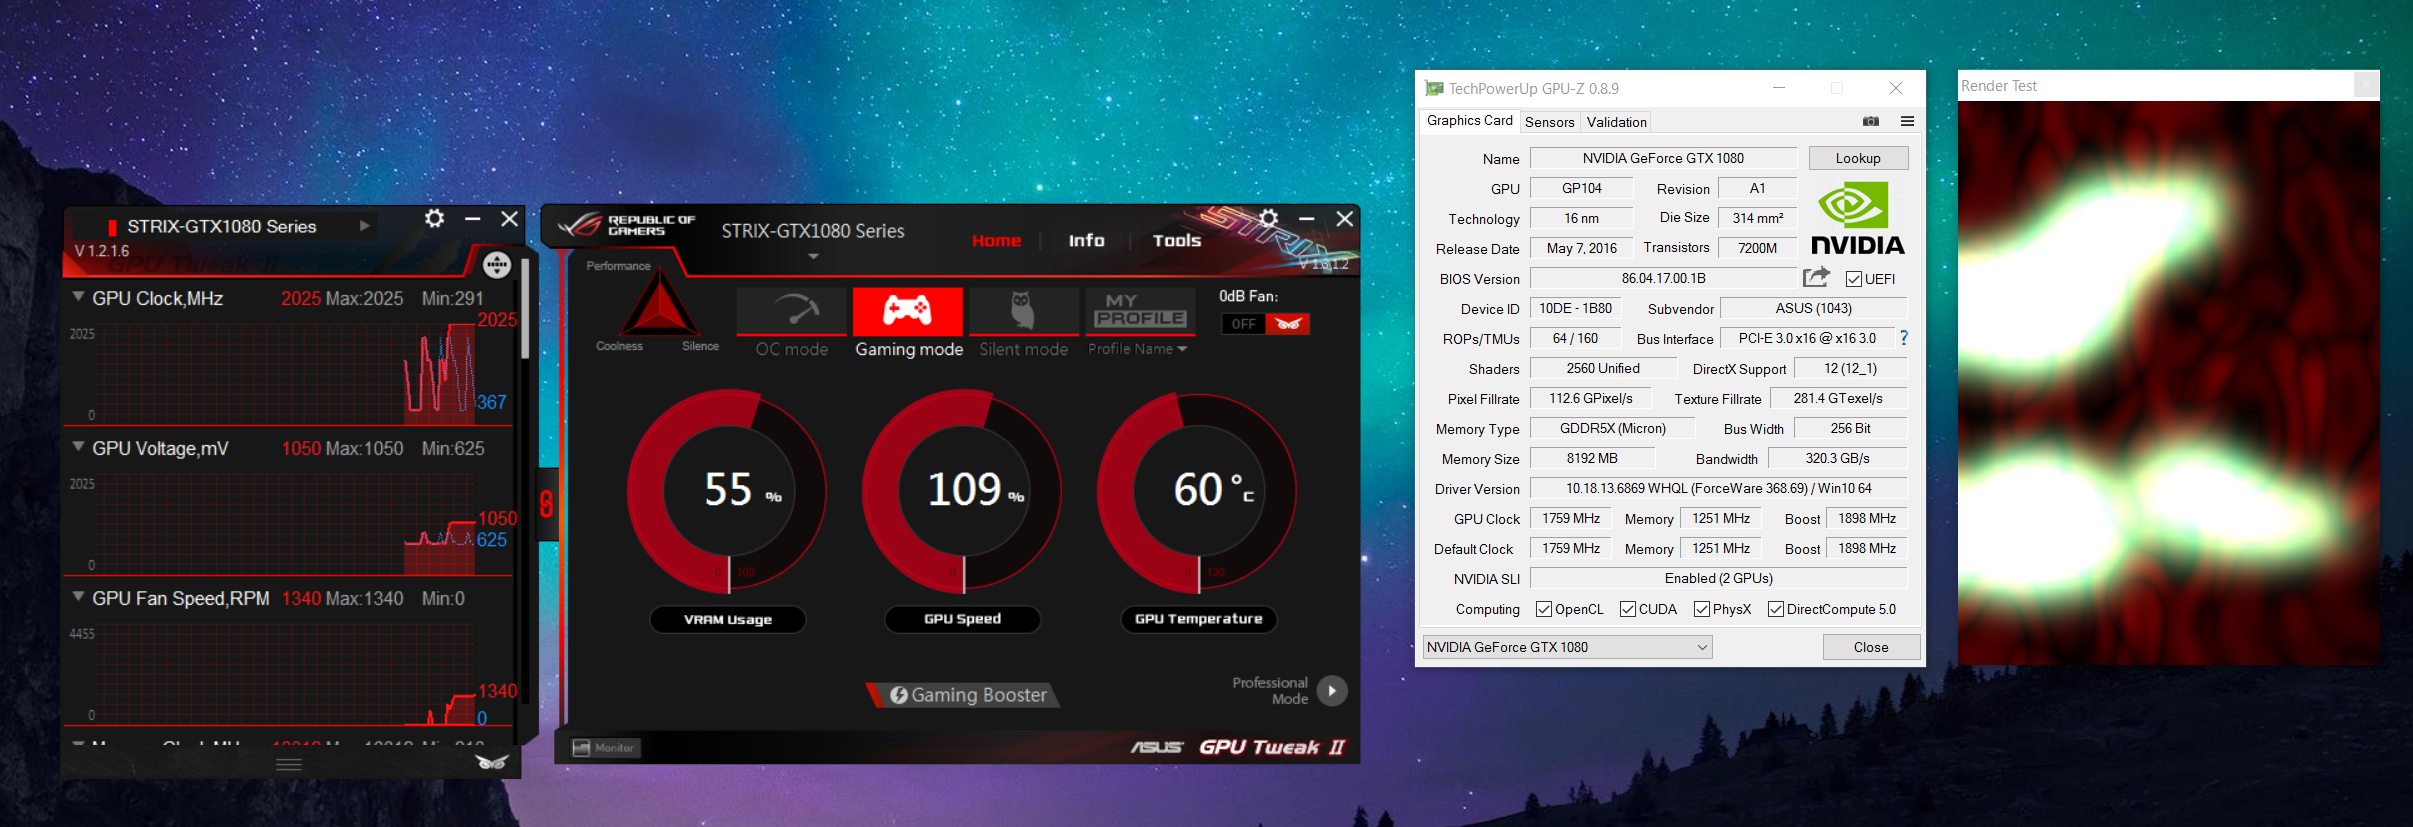Select Silent mode owl icon
Image resolution: width=2413 pixels, height=827 pixels.
point(1024,312)
